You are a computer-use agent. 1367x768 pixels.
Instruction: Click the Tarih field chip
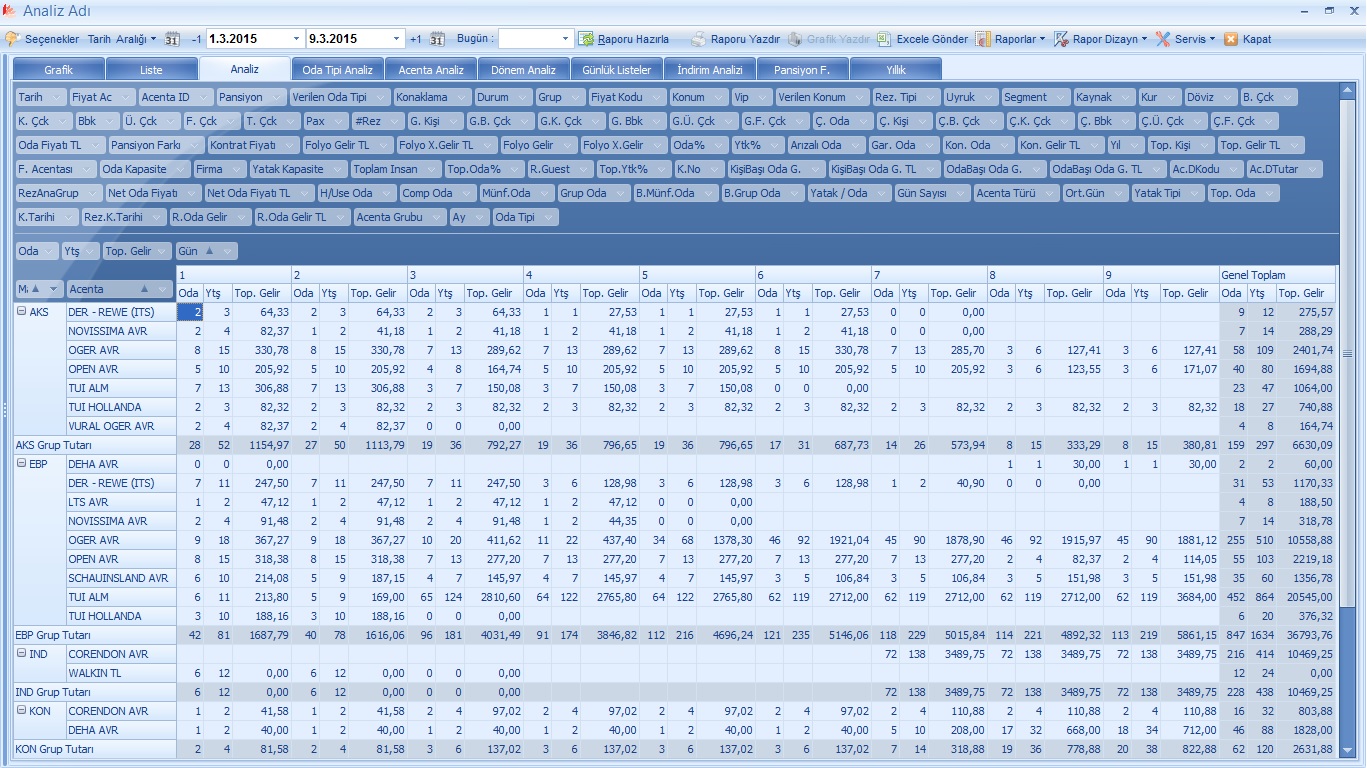point(40,97)
